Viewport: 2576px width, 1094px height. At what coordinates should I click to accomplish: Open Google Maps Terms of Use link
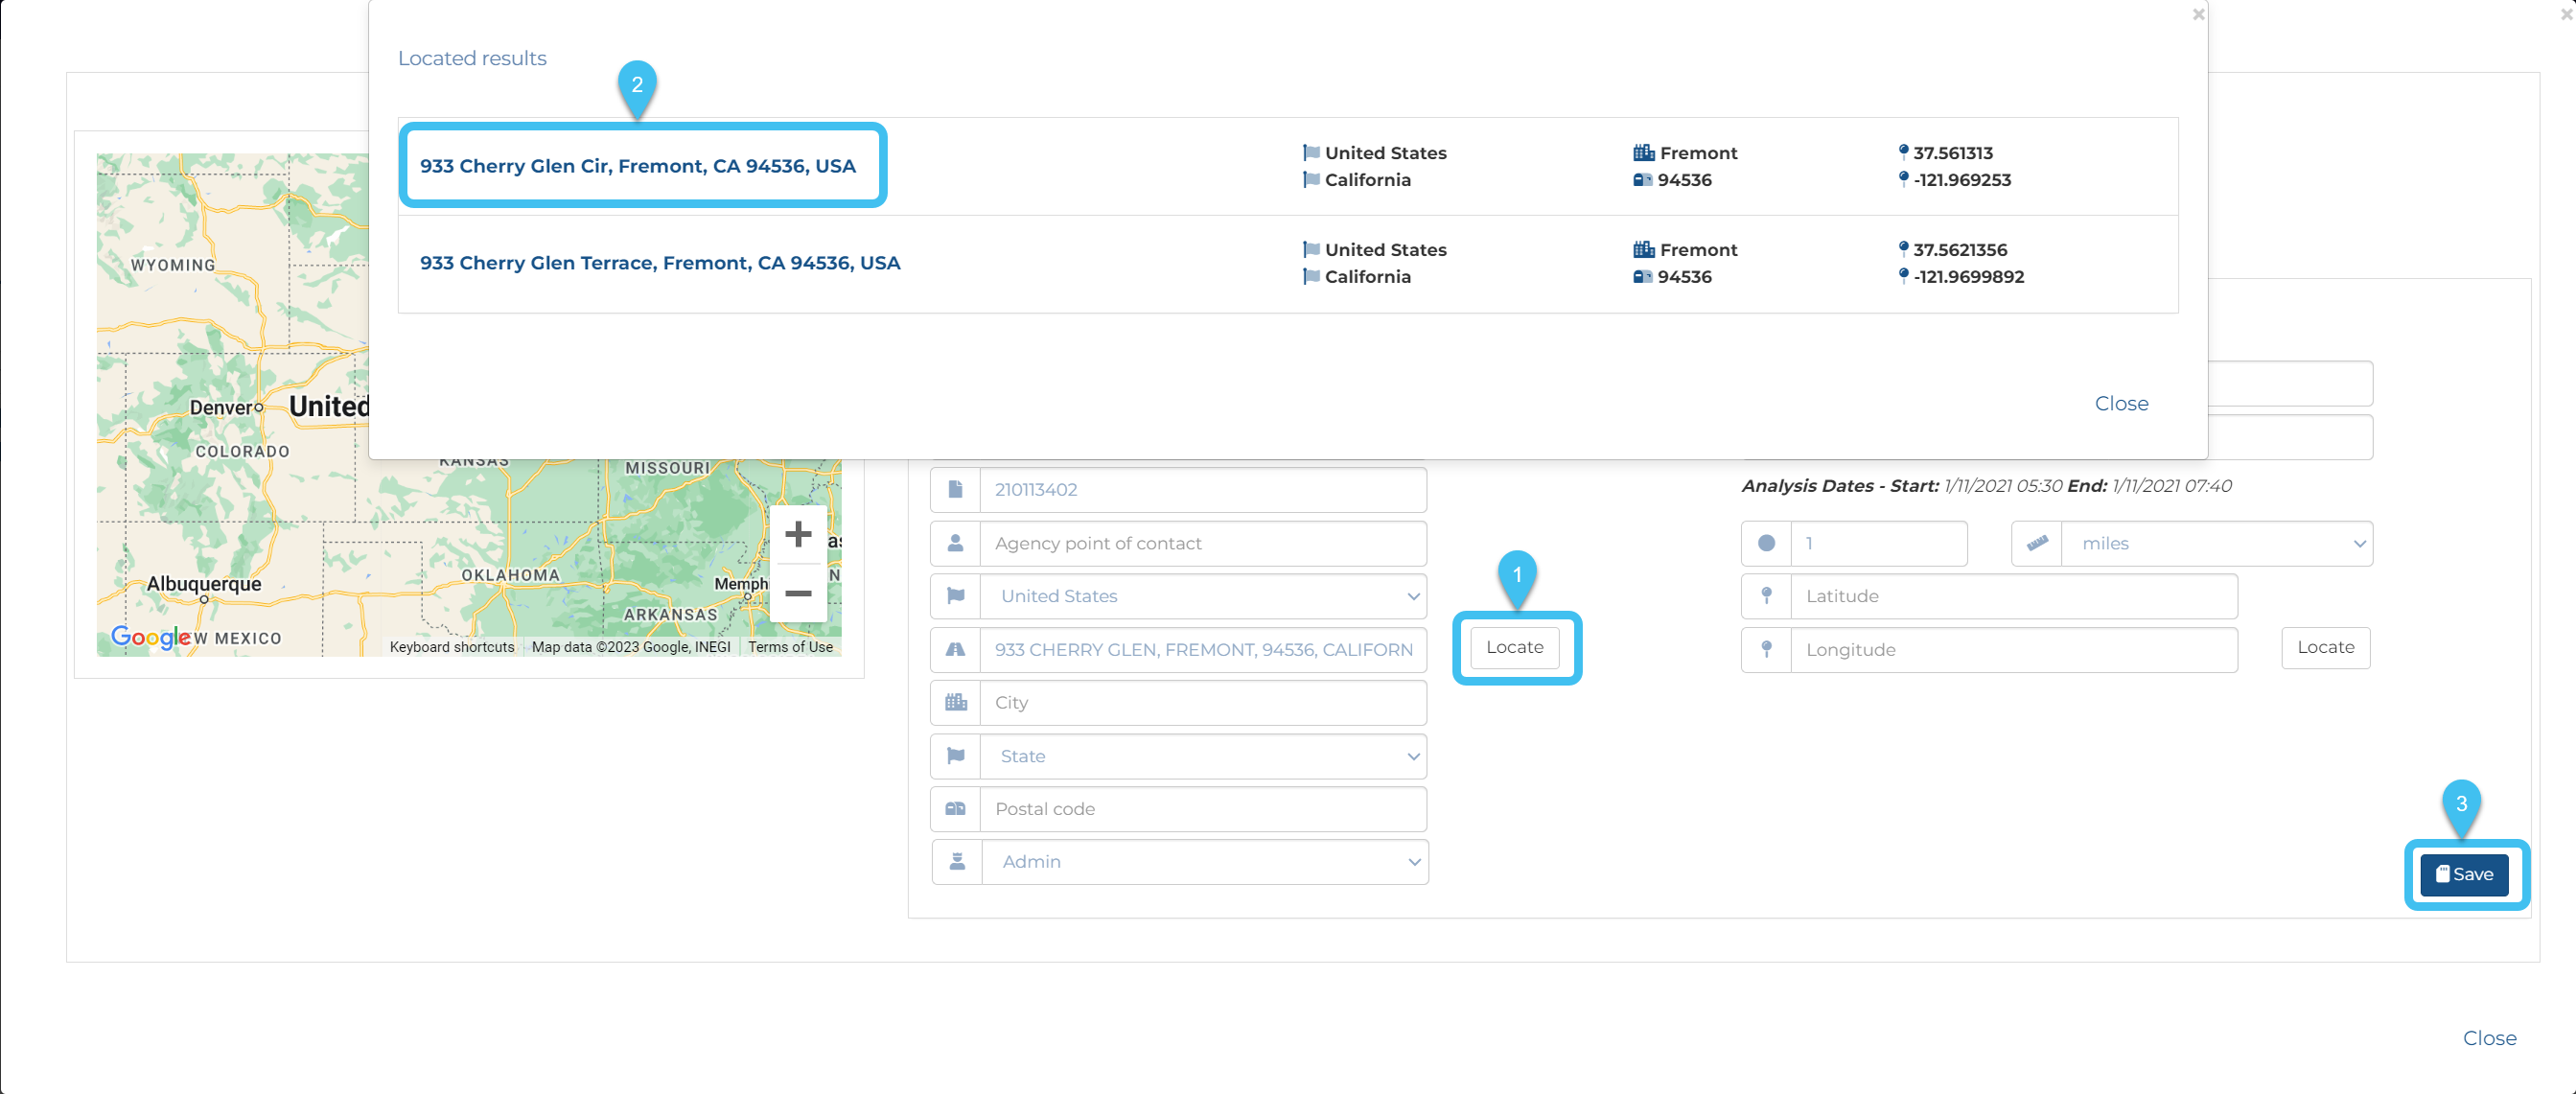pyautogui.click(x=789, y=647)
